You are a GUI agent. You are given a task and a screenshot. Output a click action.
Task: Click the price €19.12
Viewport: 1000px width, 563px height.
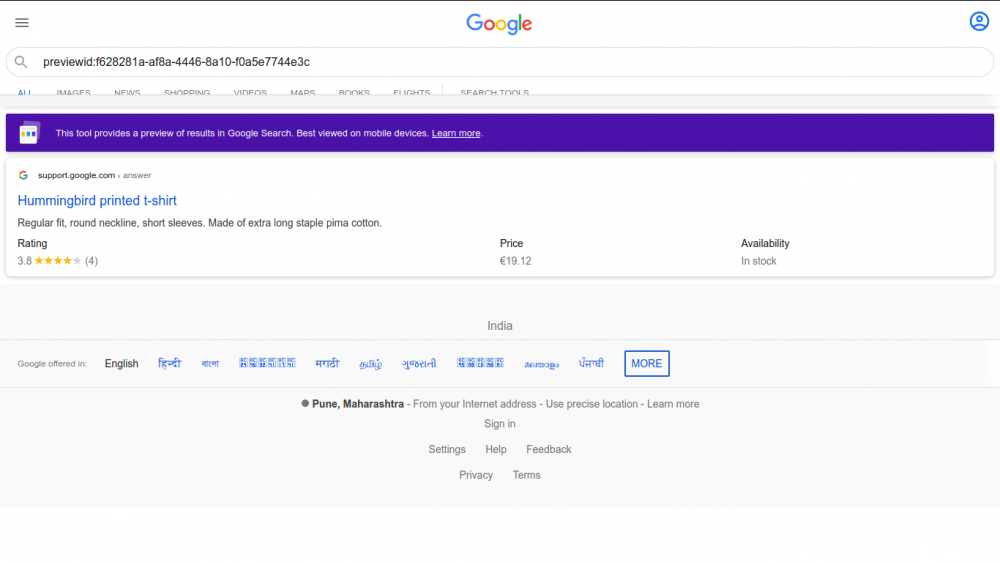coord(515,261)
